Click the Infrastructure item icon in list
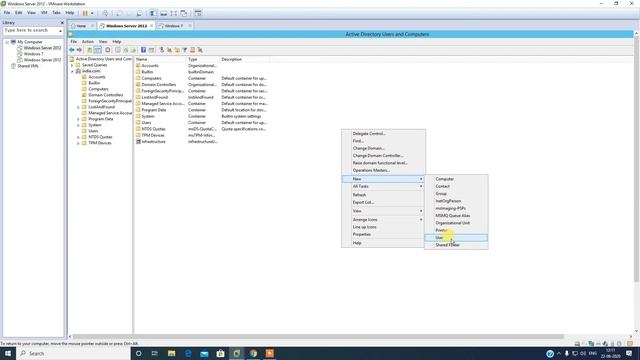640x360 pixels. (138, 142)
